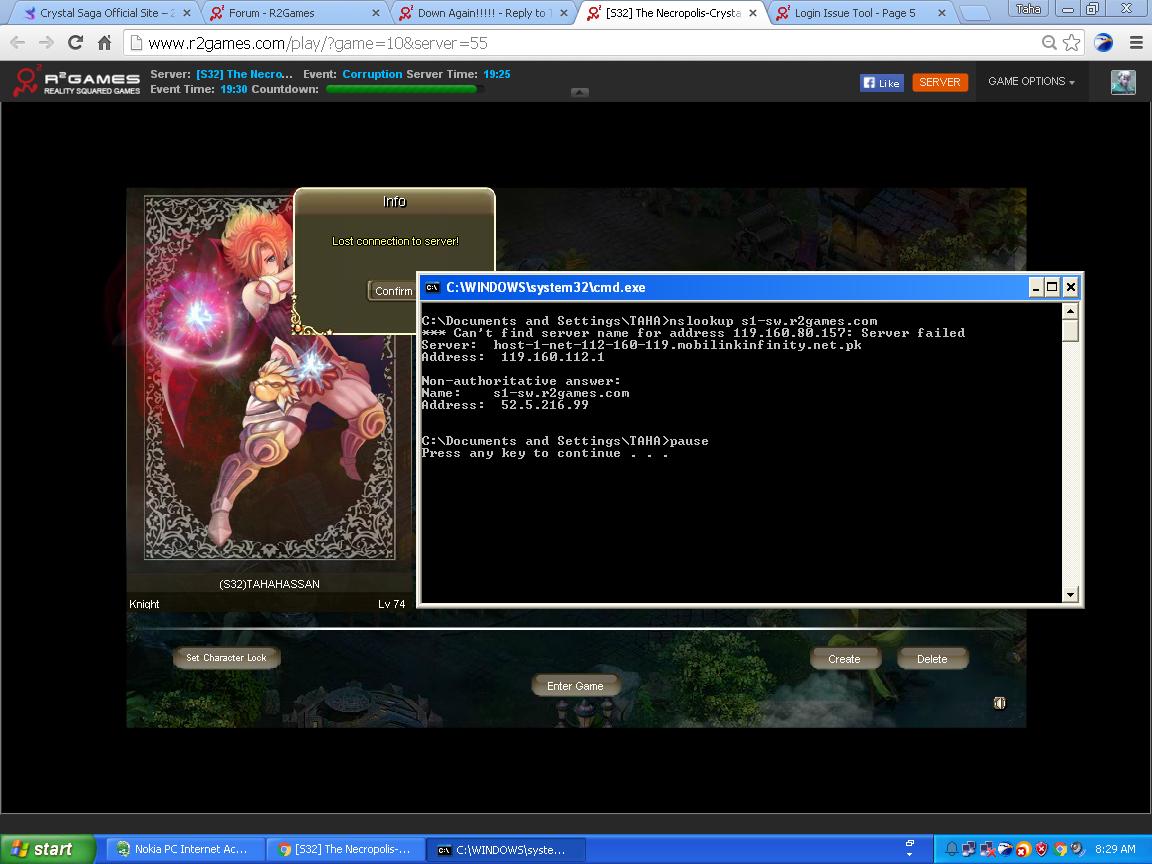1152x864 pixels.
Task: Click the R2Games logo
Action: click(x=76, y=82)
